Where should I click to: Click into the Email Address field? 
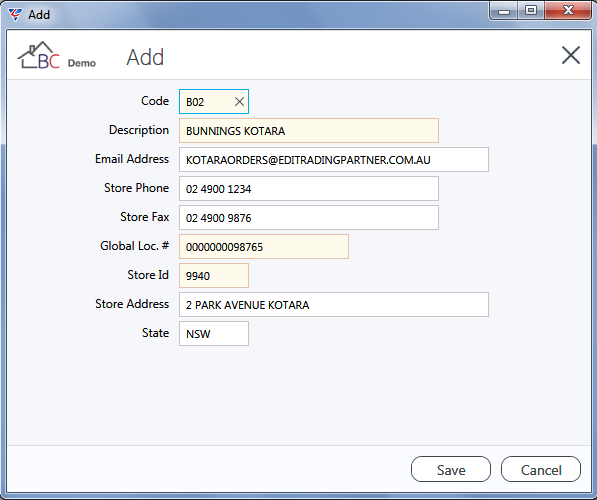[x=334, y=160]
